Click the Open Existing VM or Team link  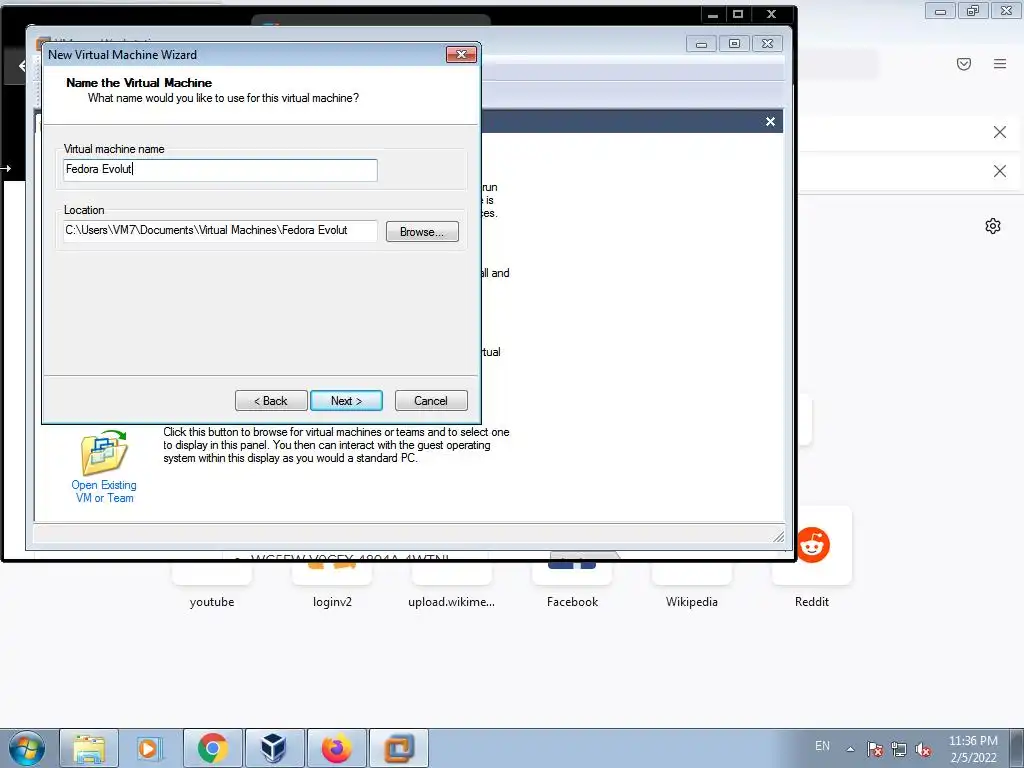click(x=104, y=491)
